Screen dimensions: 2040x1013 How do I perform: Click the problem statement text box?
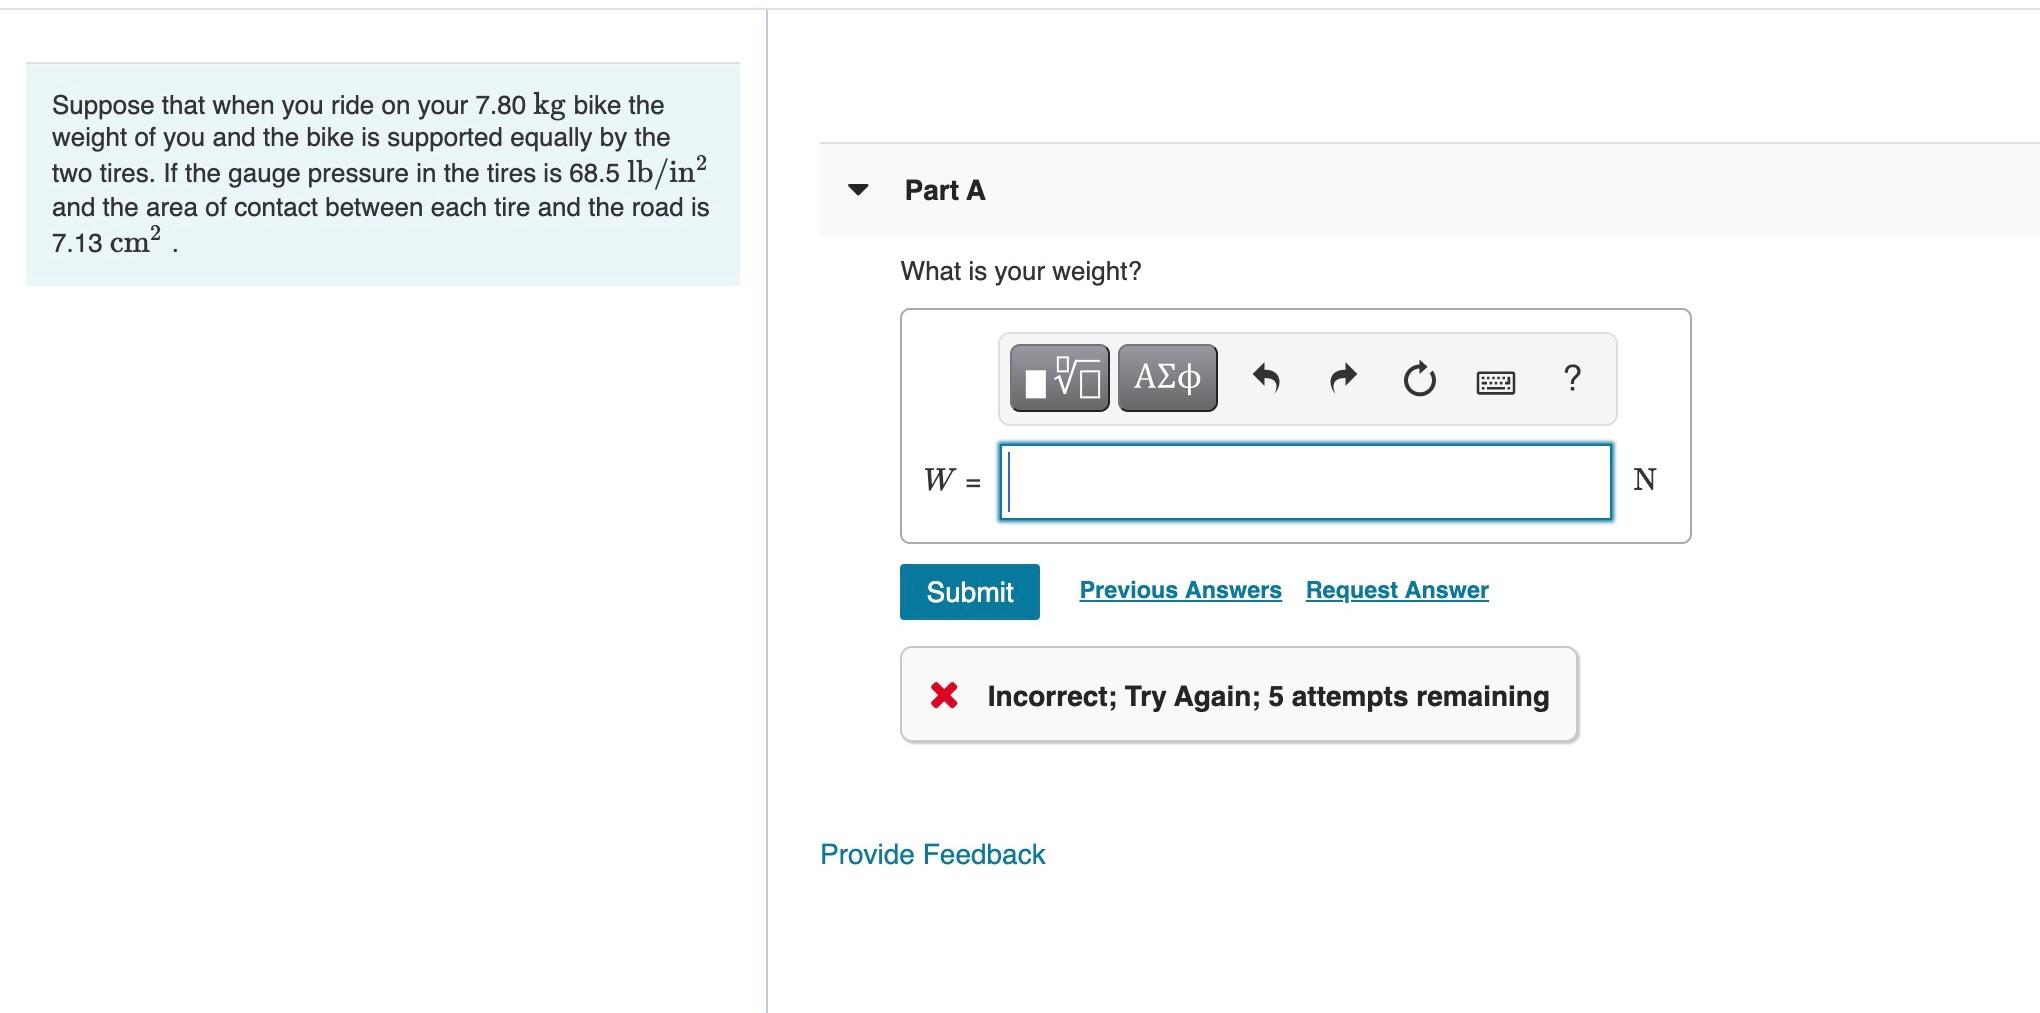click(383, 174)
